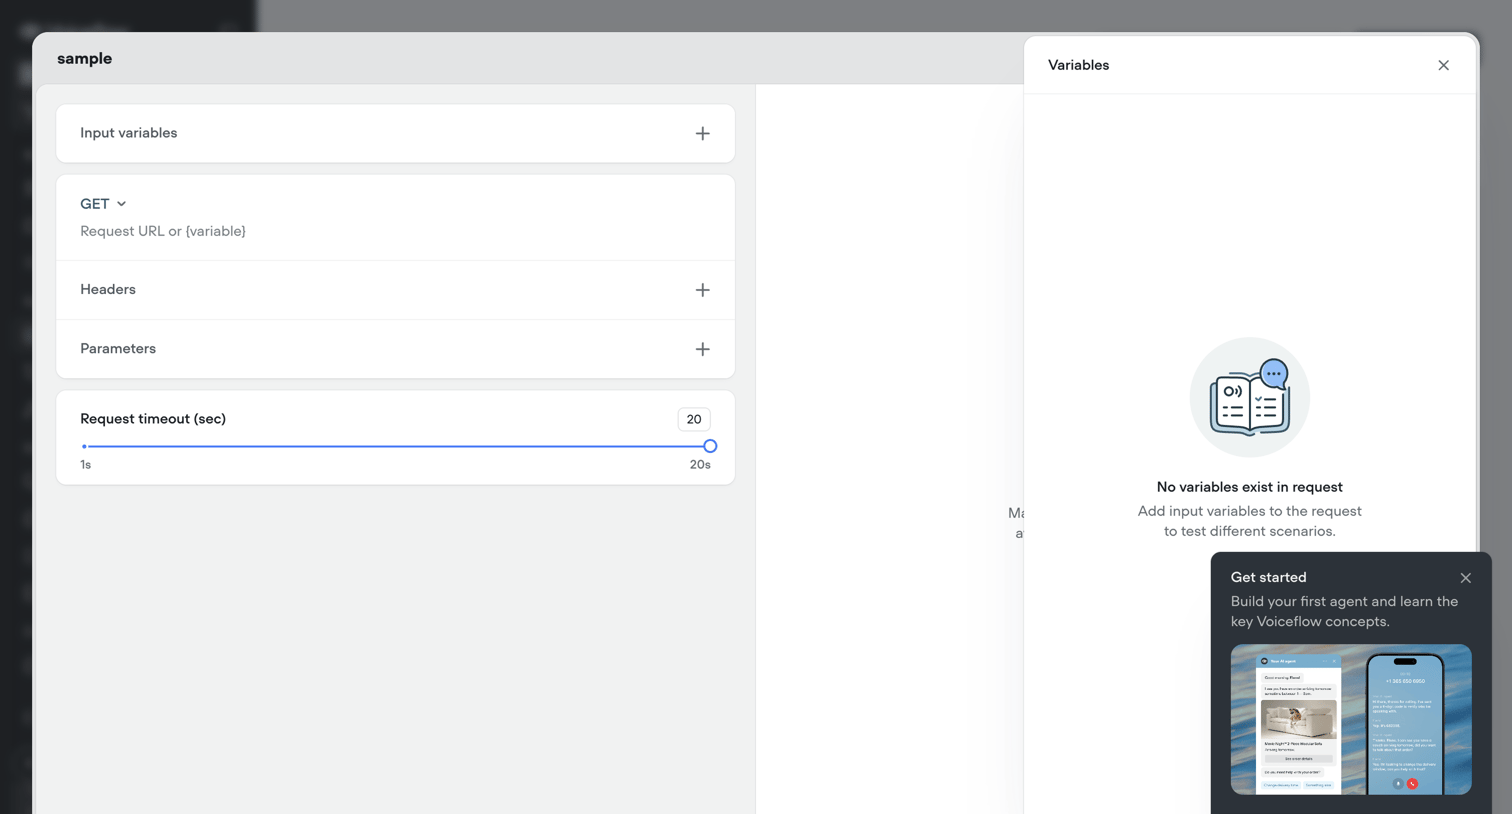Add a header with the plus icon
The height and width of the screenshot is (814, 1512).
[702, 290]
